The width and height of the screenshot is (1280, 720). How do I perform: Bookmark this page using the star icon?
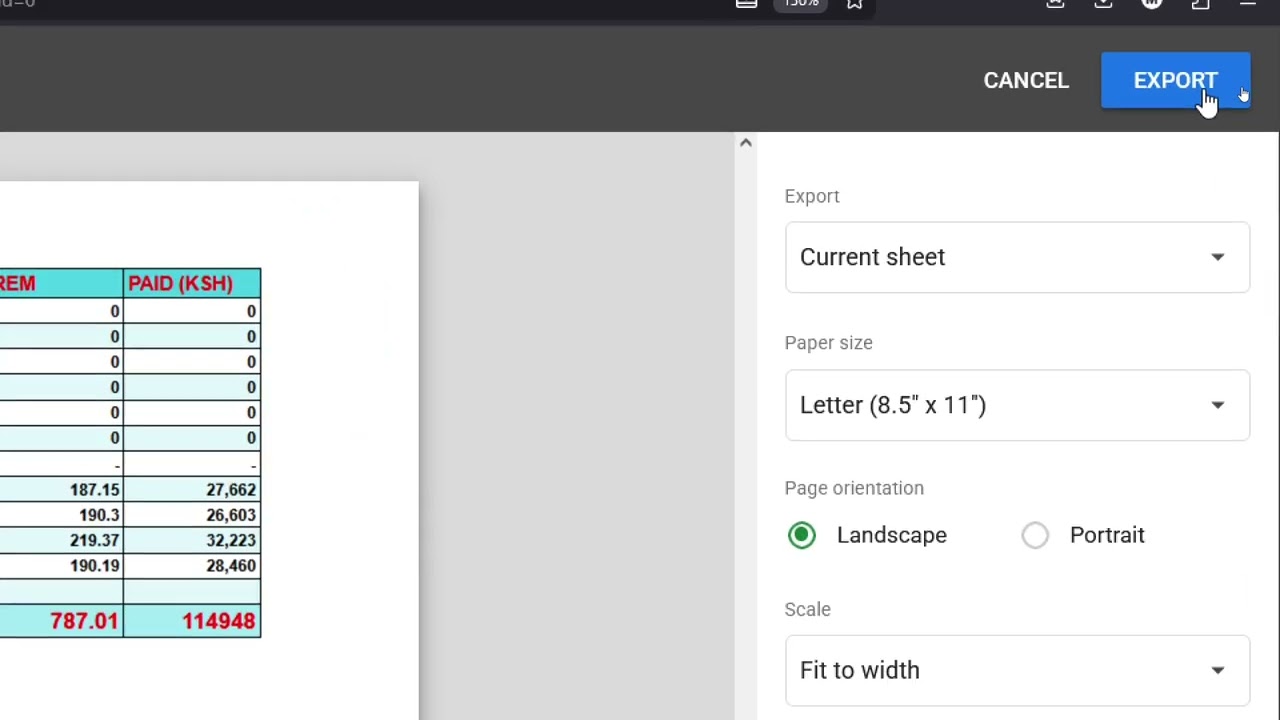[854, 5]
